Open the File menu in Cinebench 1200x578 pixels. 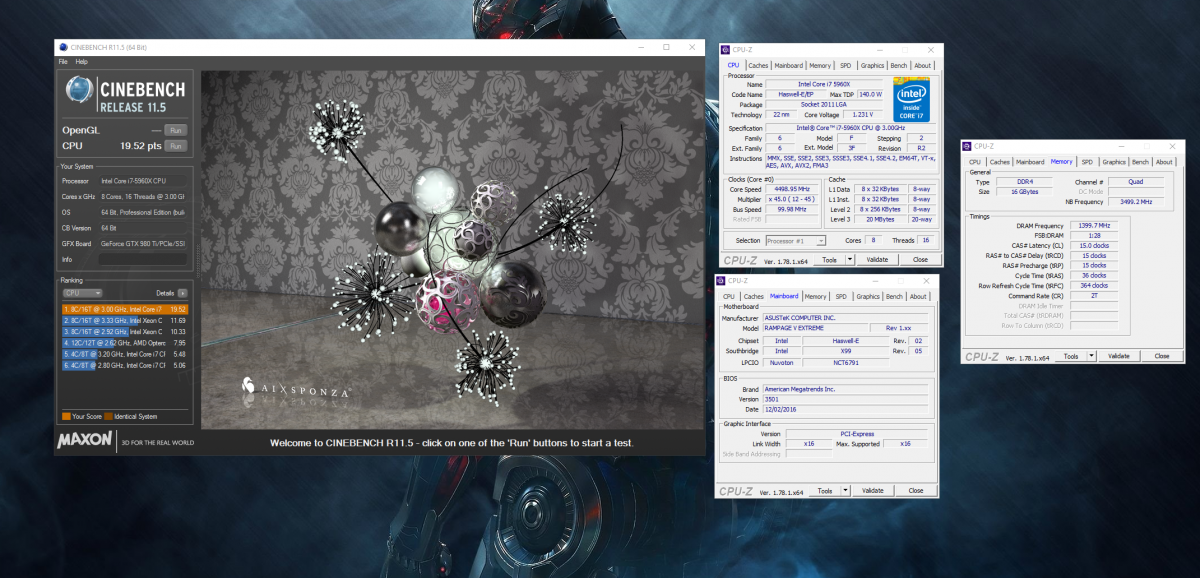(x=63, y=62)
